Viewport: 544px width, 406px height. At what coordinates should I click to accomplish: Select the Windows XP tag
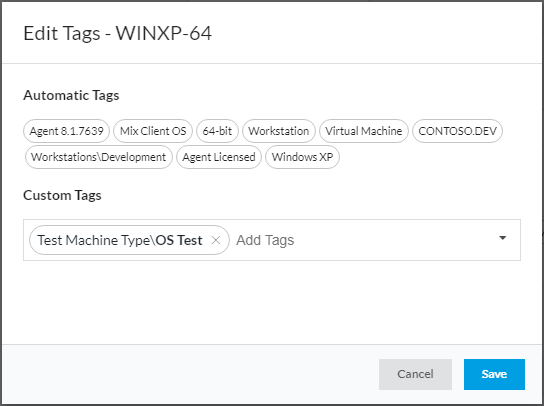tap(302, 157)
